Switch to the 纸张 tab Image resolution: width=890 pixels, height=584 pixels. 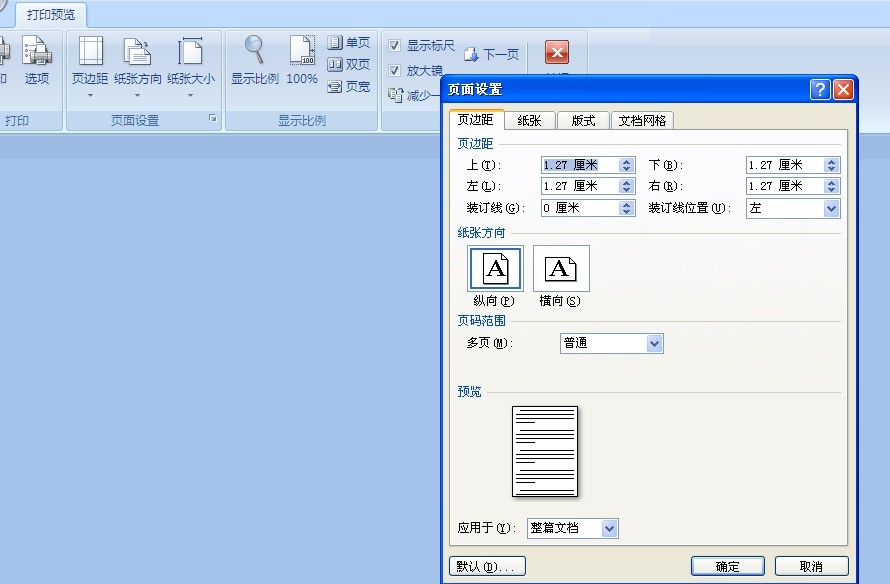pos(529,119)
